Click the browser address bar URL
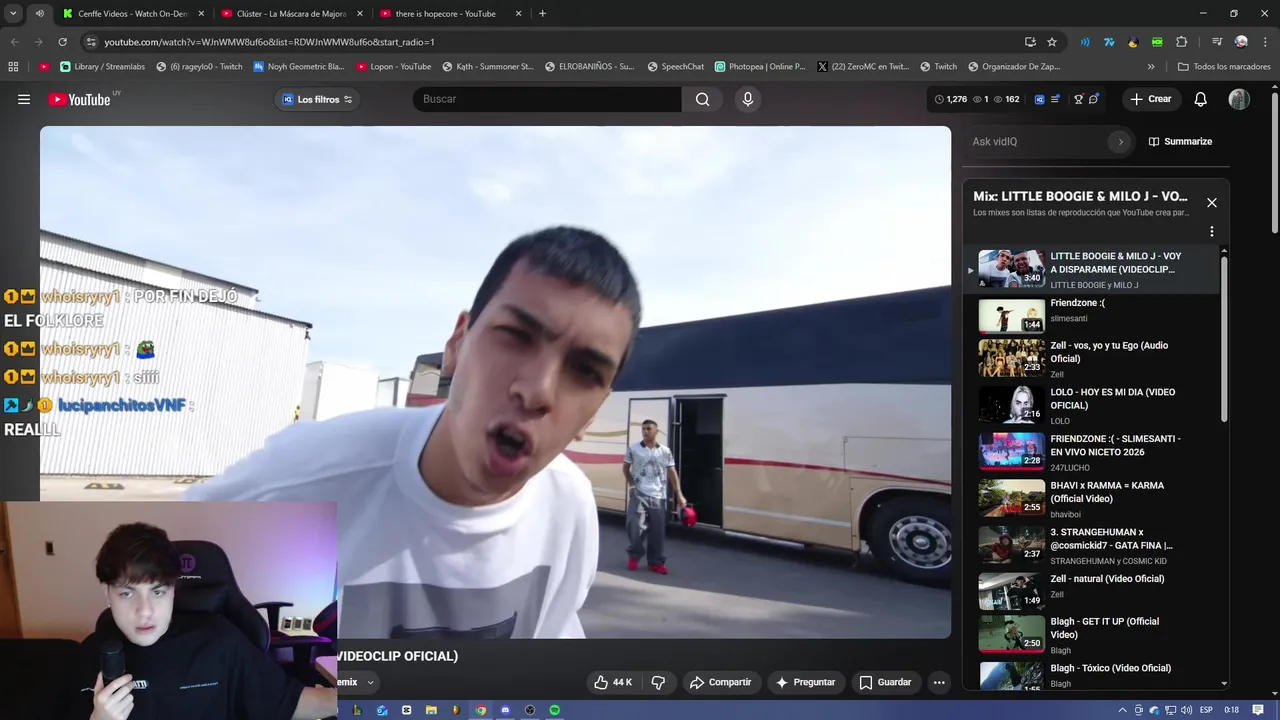 click(x=269, y=42)
